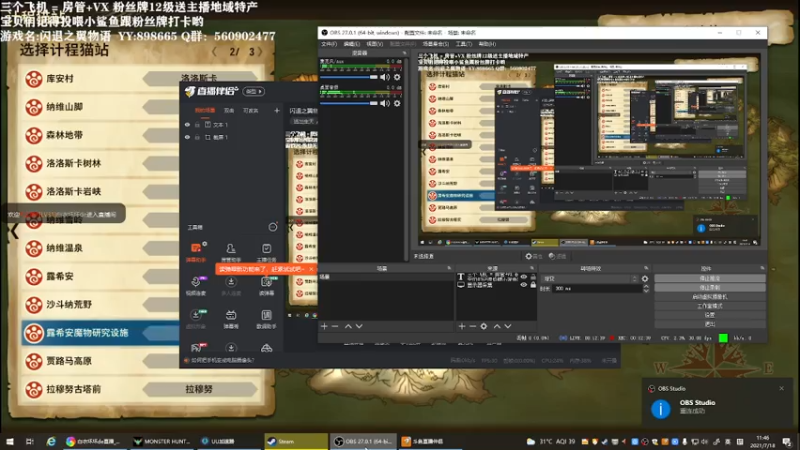Open source properties gear under sources list
Image resolution: width=800 pixels, height=450 pixels.
point(484,326)
